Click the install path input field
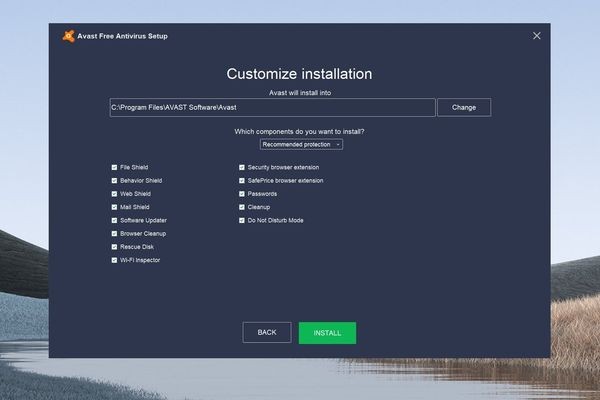 [x=272, y=108]
